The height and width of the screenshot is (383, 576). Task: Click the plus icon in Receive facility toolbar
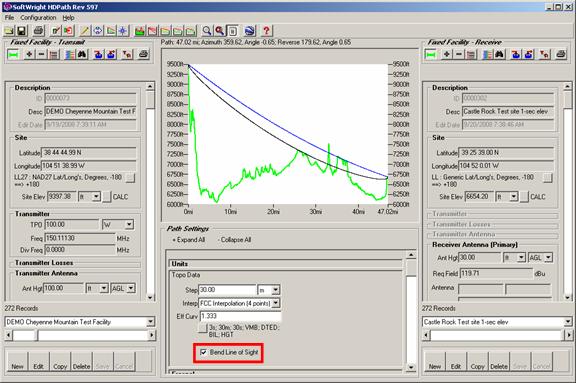[446, 55]
